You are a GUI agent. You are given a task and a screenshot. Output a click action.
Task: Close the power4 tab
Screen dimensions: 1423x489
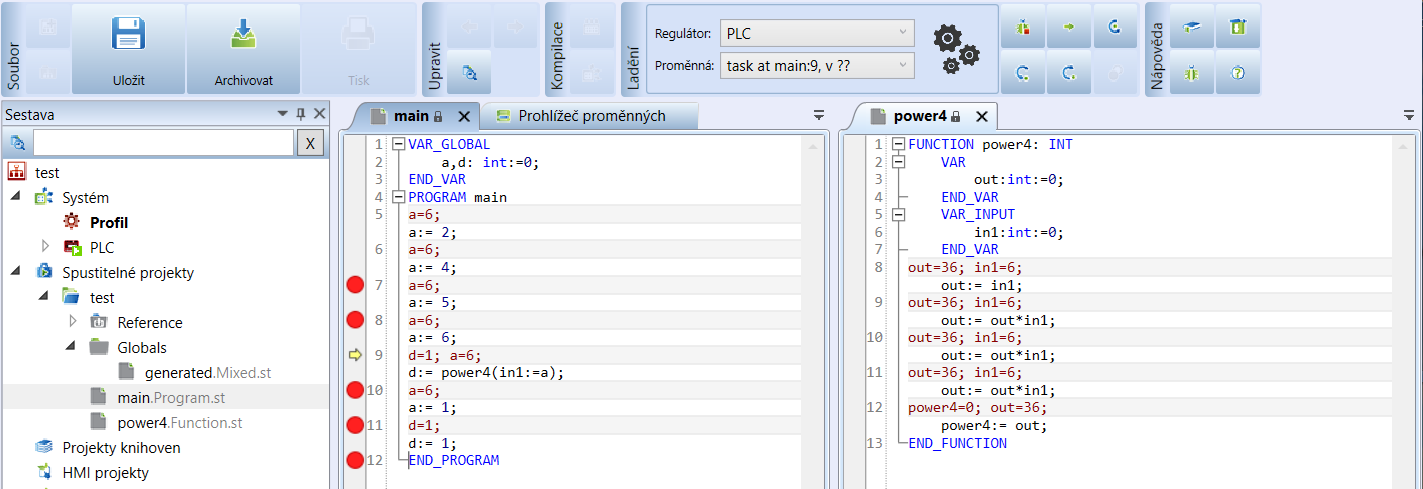(x=982, y=116)
